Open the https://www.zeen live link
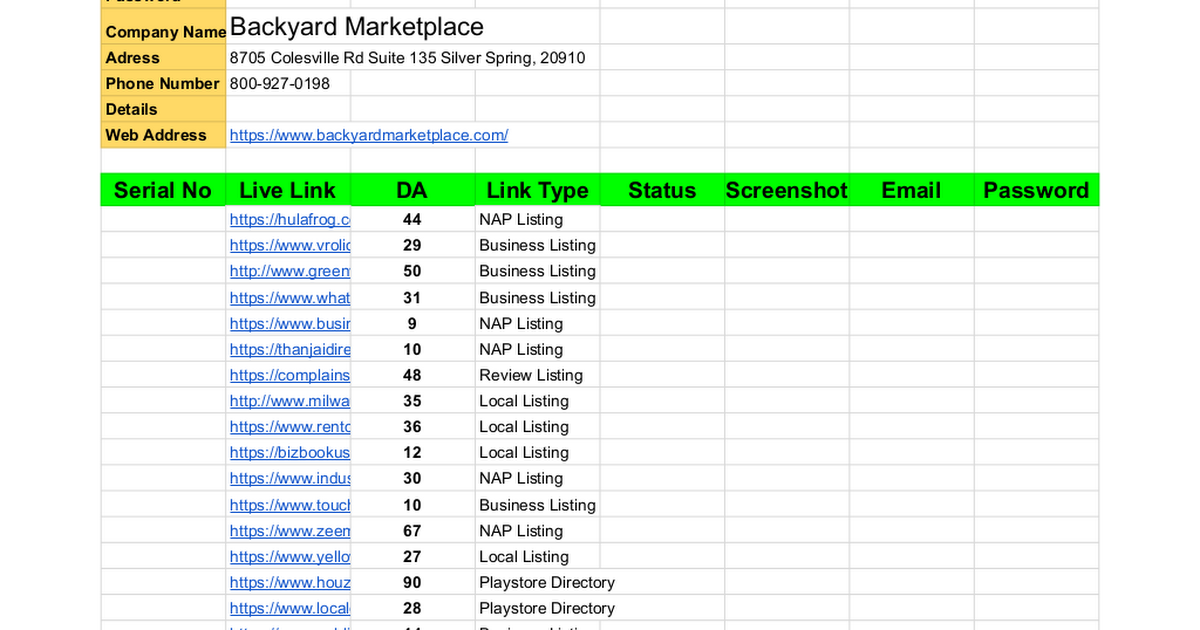Image resolution: width=1200 pixels, height=630 pixels. pos(290,531)
